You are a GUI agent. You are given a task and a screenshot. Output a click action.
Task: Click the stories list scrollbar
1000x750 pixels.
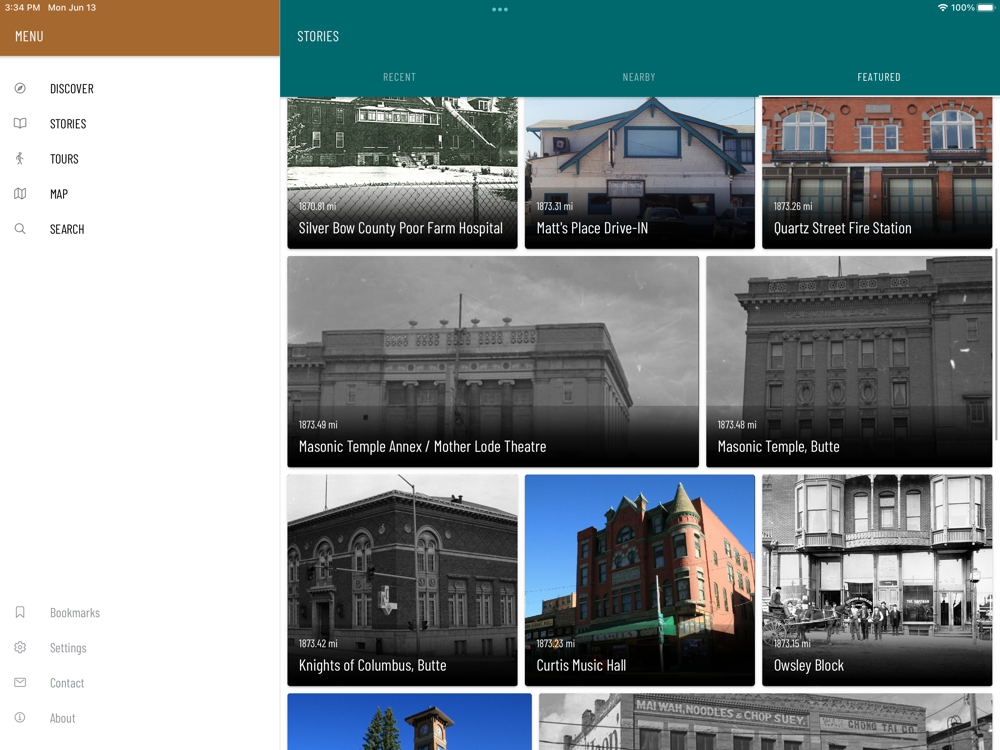pos(996,344)
